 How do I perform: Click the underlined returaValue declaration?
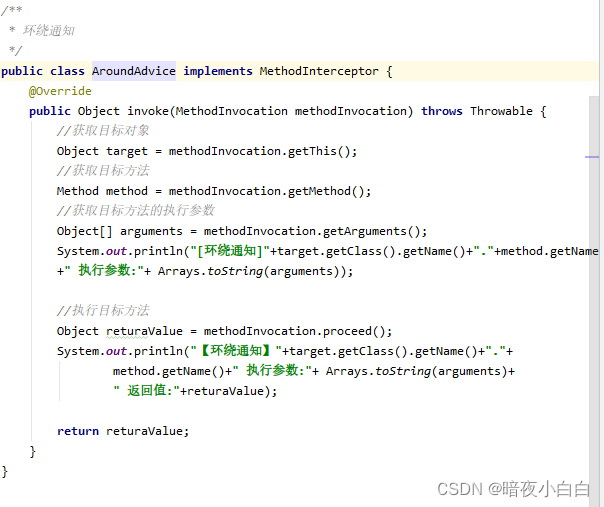(144, 331)
